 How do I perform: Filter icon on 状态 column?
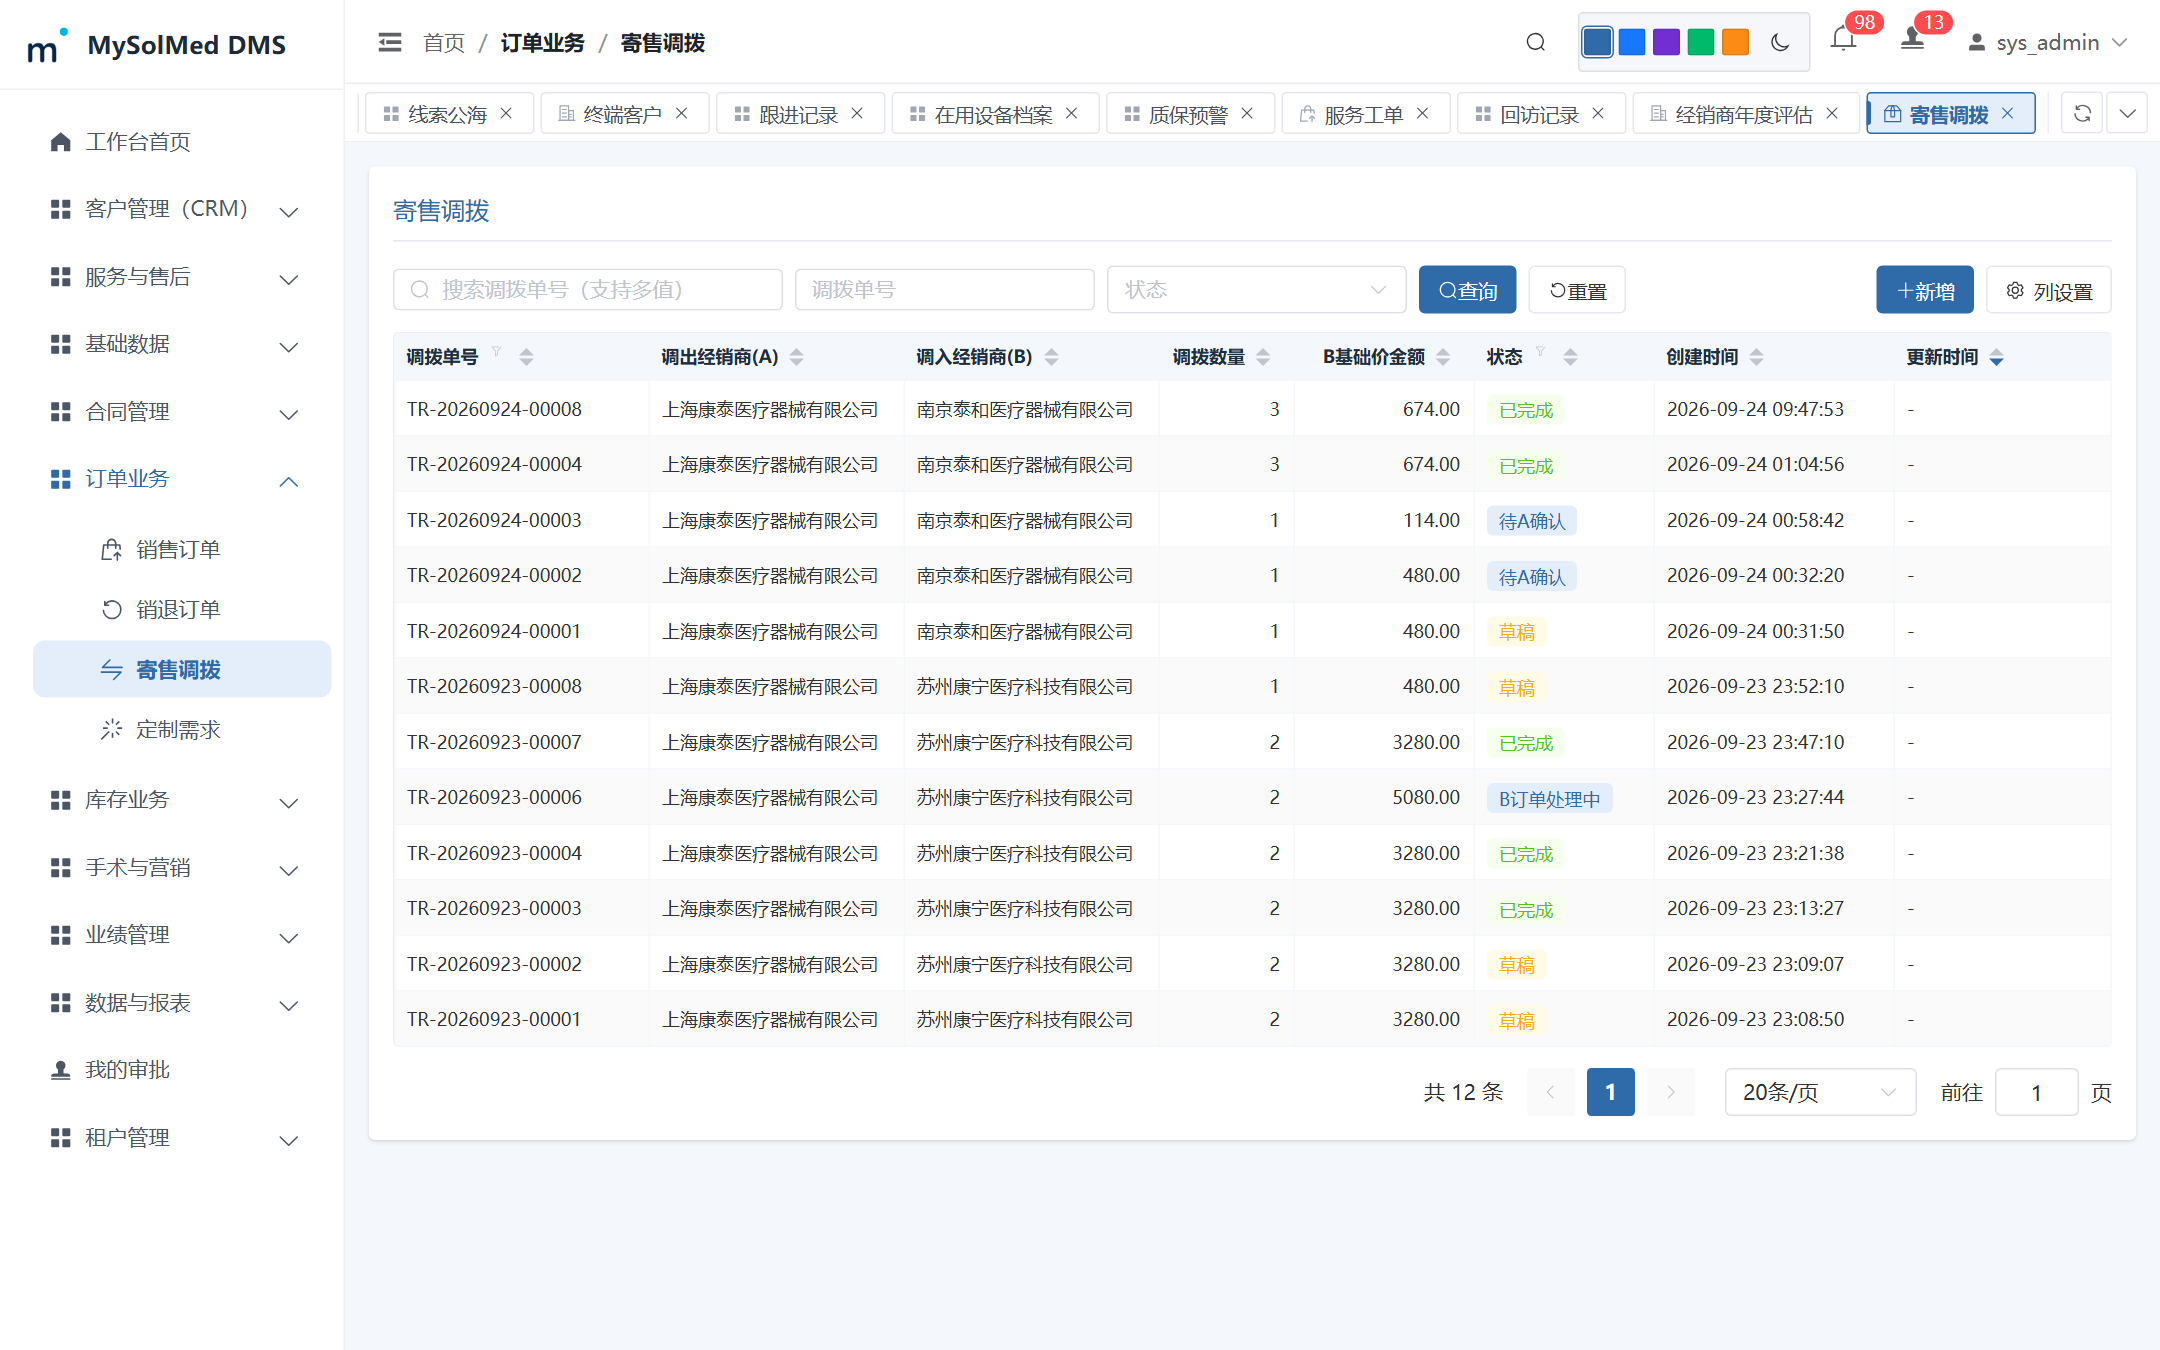pos(1540,351)
